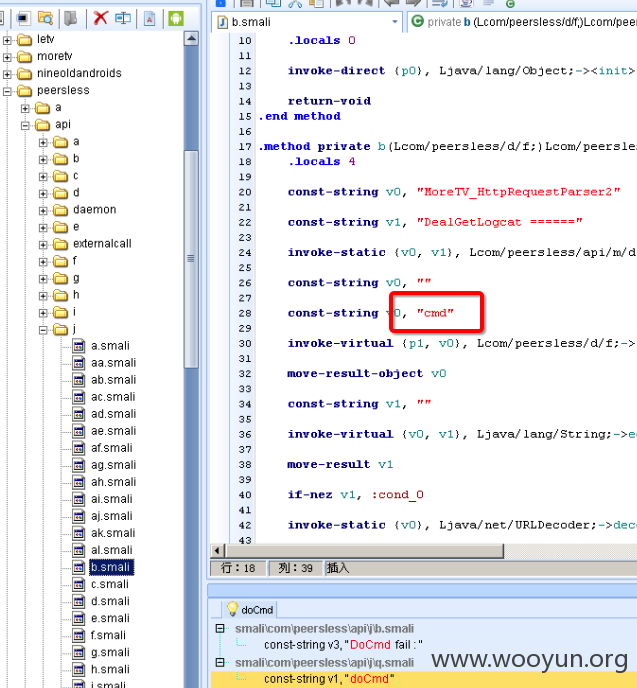Select the b.smali editor tab

(x=307, y=22)
